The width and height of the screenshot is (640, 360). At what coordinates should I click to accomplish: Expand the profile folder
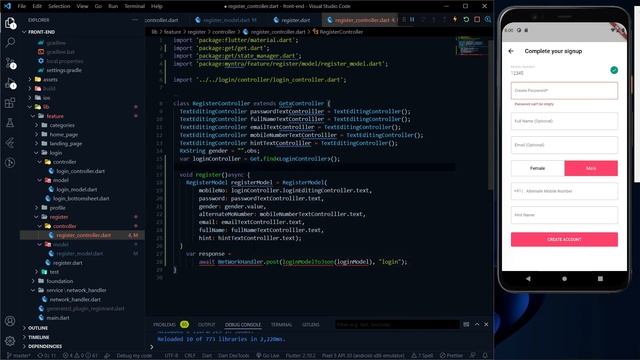coord(57,208)
